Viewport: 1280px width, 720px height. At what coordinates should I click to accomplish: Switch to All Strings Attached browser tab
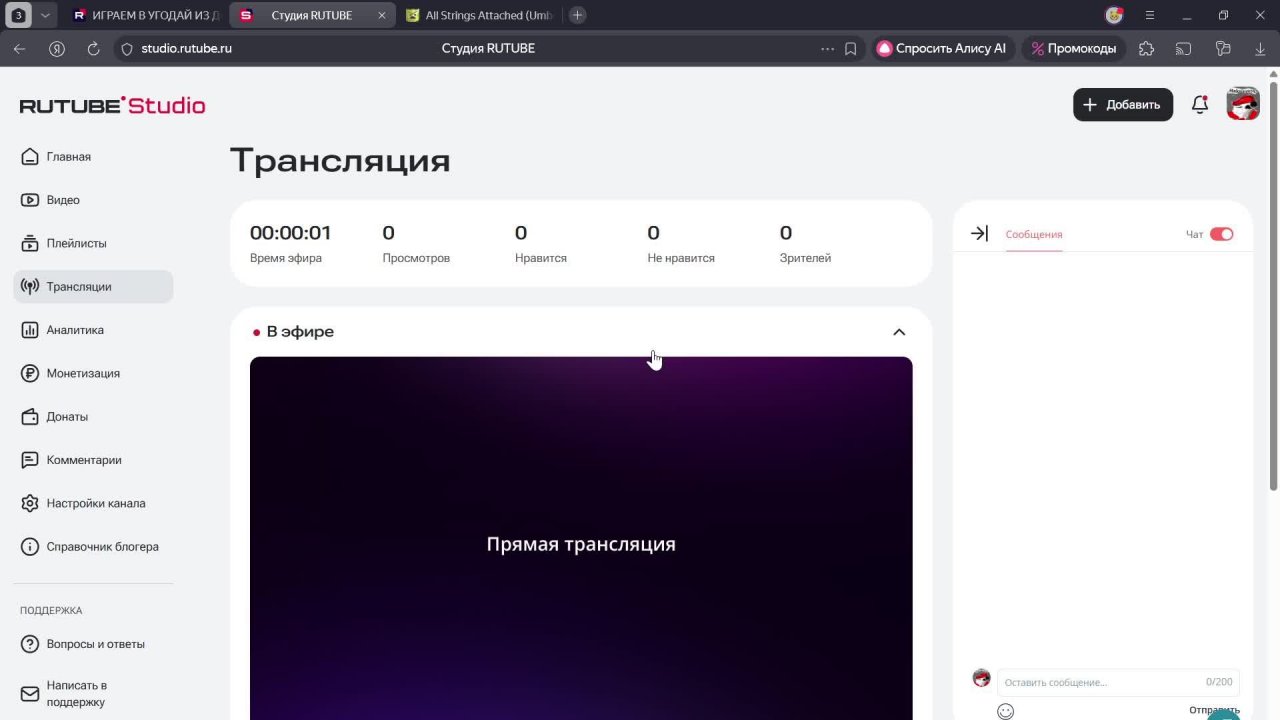tap(480, 15)
